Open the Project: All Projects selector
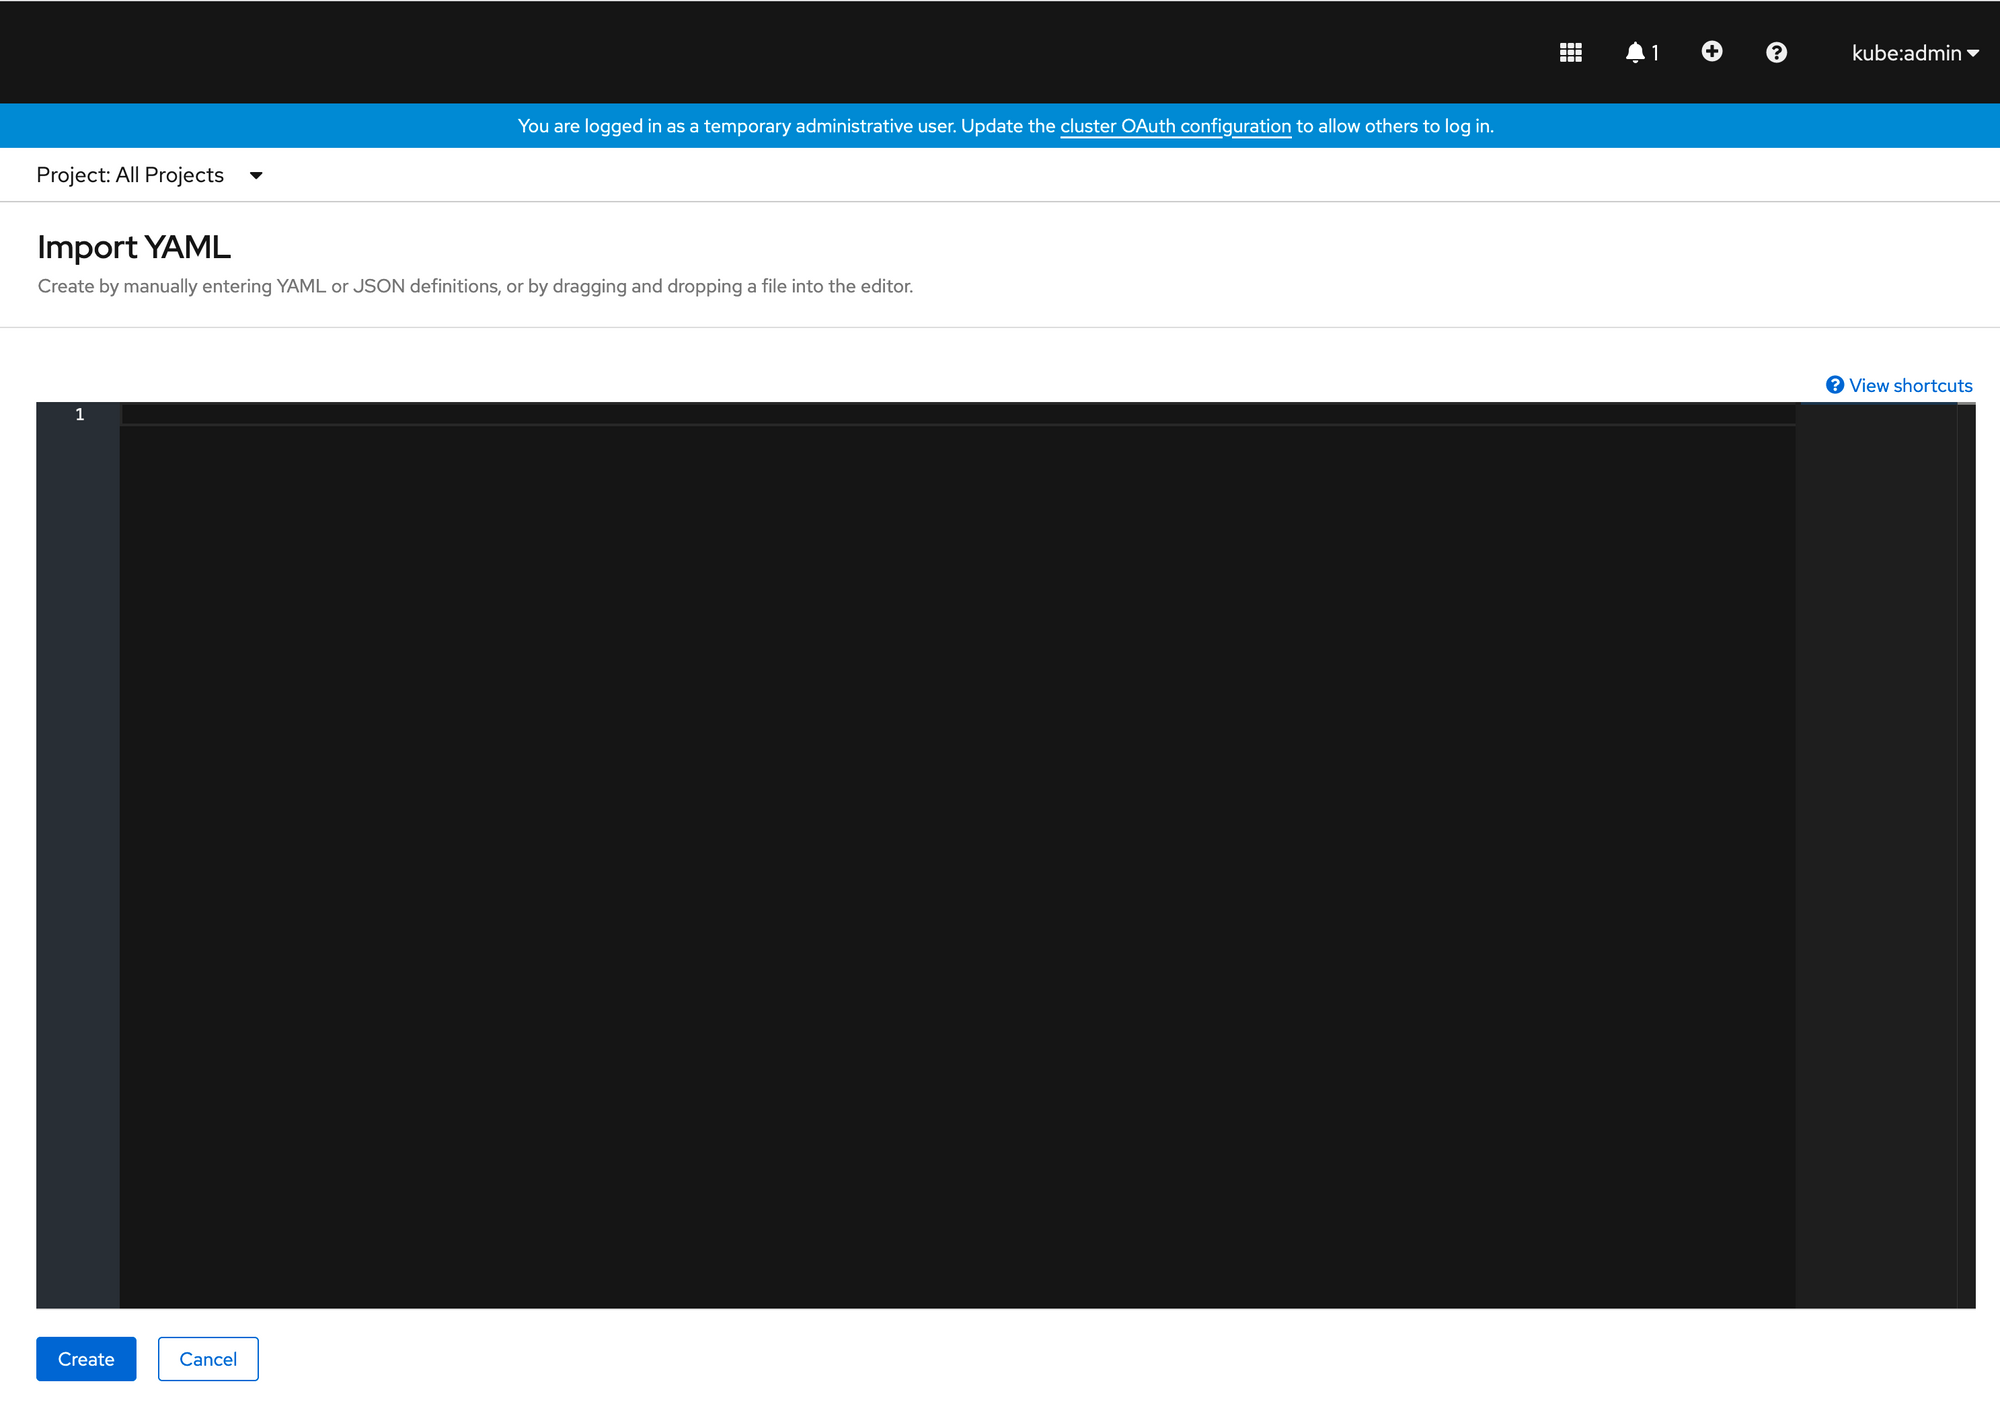 [130, 175]
